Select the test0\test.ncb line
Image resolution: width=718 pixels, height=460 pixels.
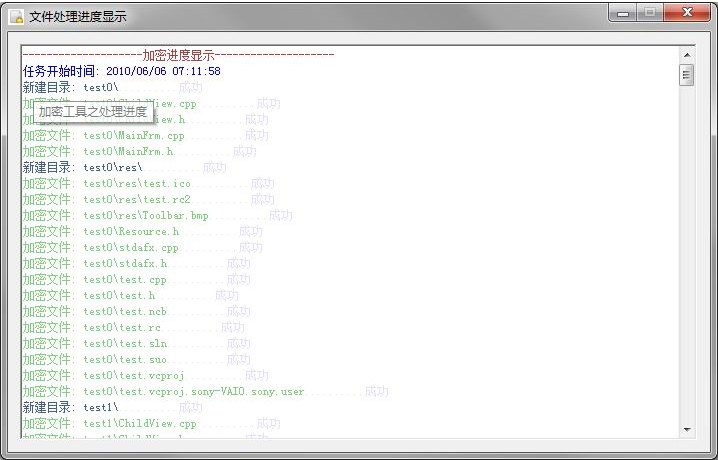[x=137, y=312]
